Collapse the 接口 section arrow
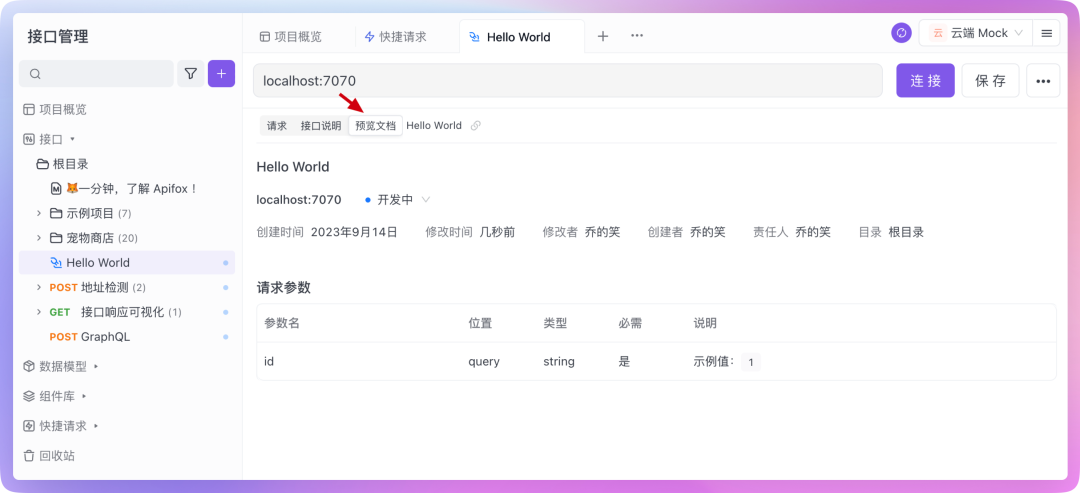 (x=72, y=139)
